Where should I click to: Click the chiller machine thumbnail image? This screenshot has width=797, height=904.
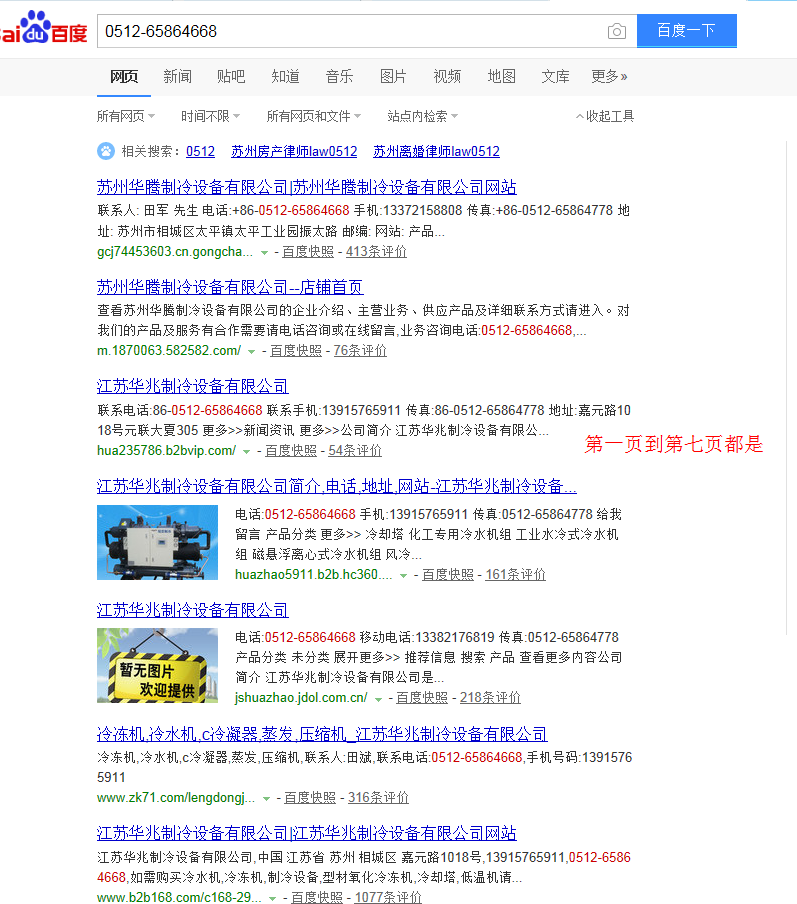tap(157, 543)
